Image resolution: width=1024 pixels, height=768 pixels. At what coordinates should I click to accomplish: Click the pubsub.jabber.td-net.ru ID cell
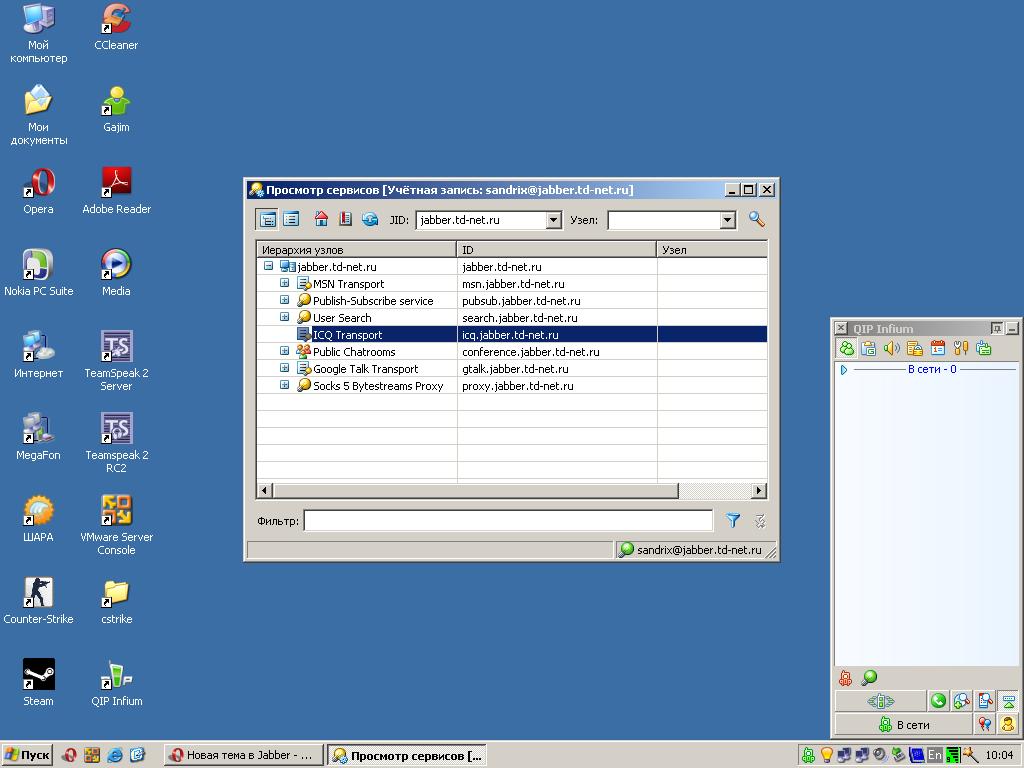[x=521, y=301]
